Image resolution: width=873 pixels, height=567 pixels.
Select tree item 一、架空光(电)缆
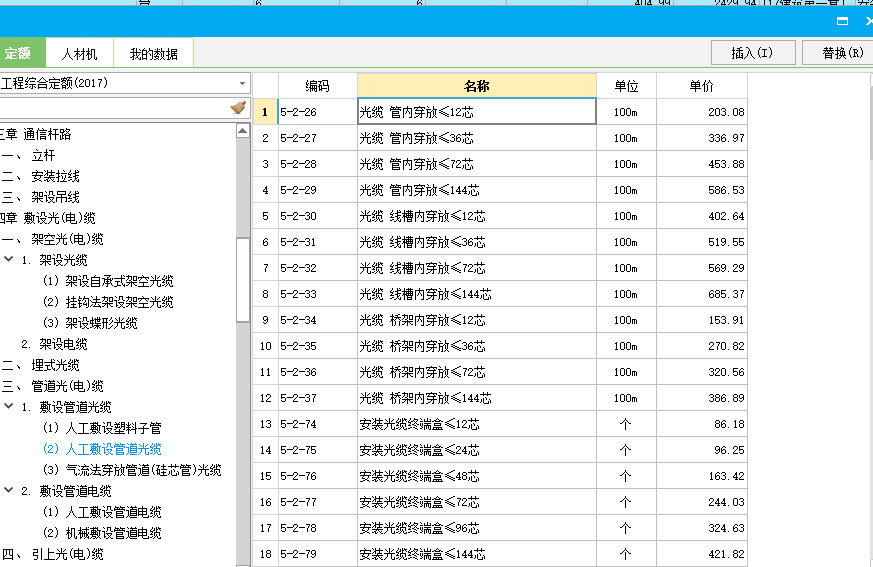pos(52,239)
